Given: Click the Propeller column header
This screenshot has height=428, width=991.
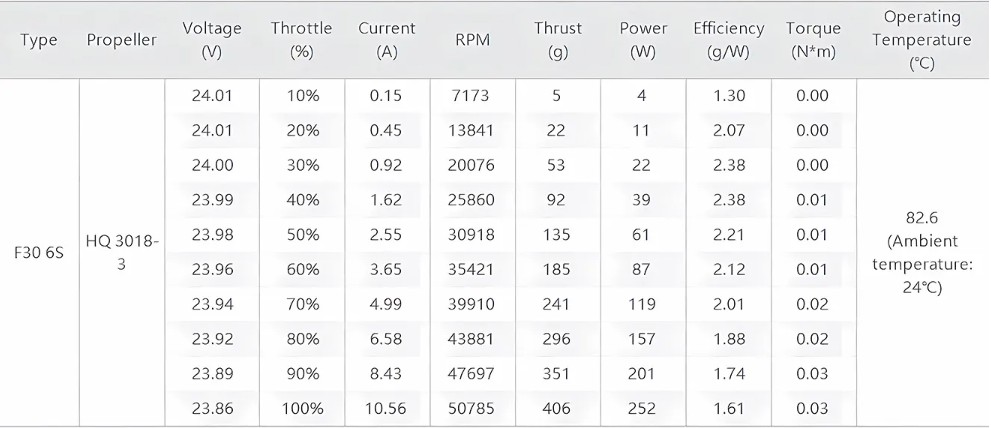Looking at the screenshot, I should pyautogui.click(x=121, y=40).
